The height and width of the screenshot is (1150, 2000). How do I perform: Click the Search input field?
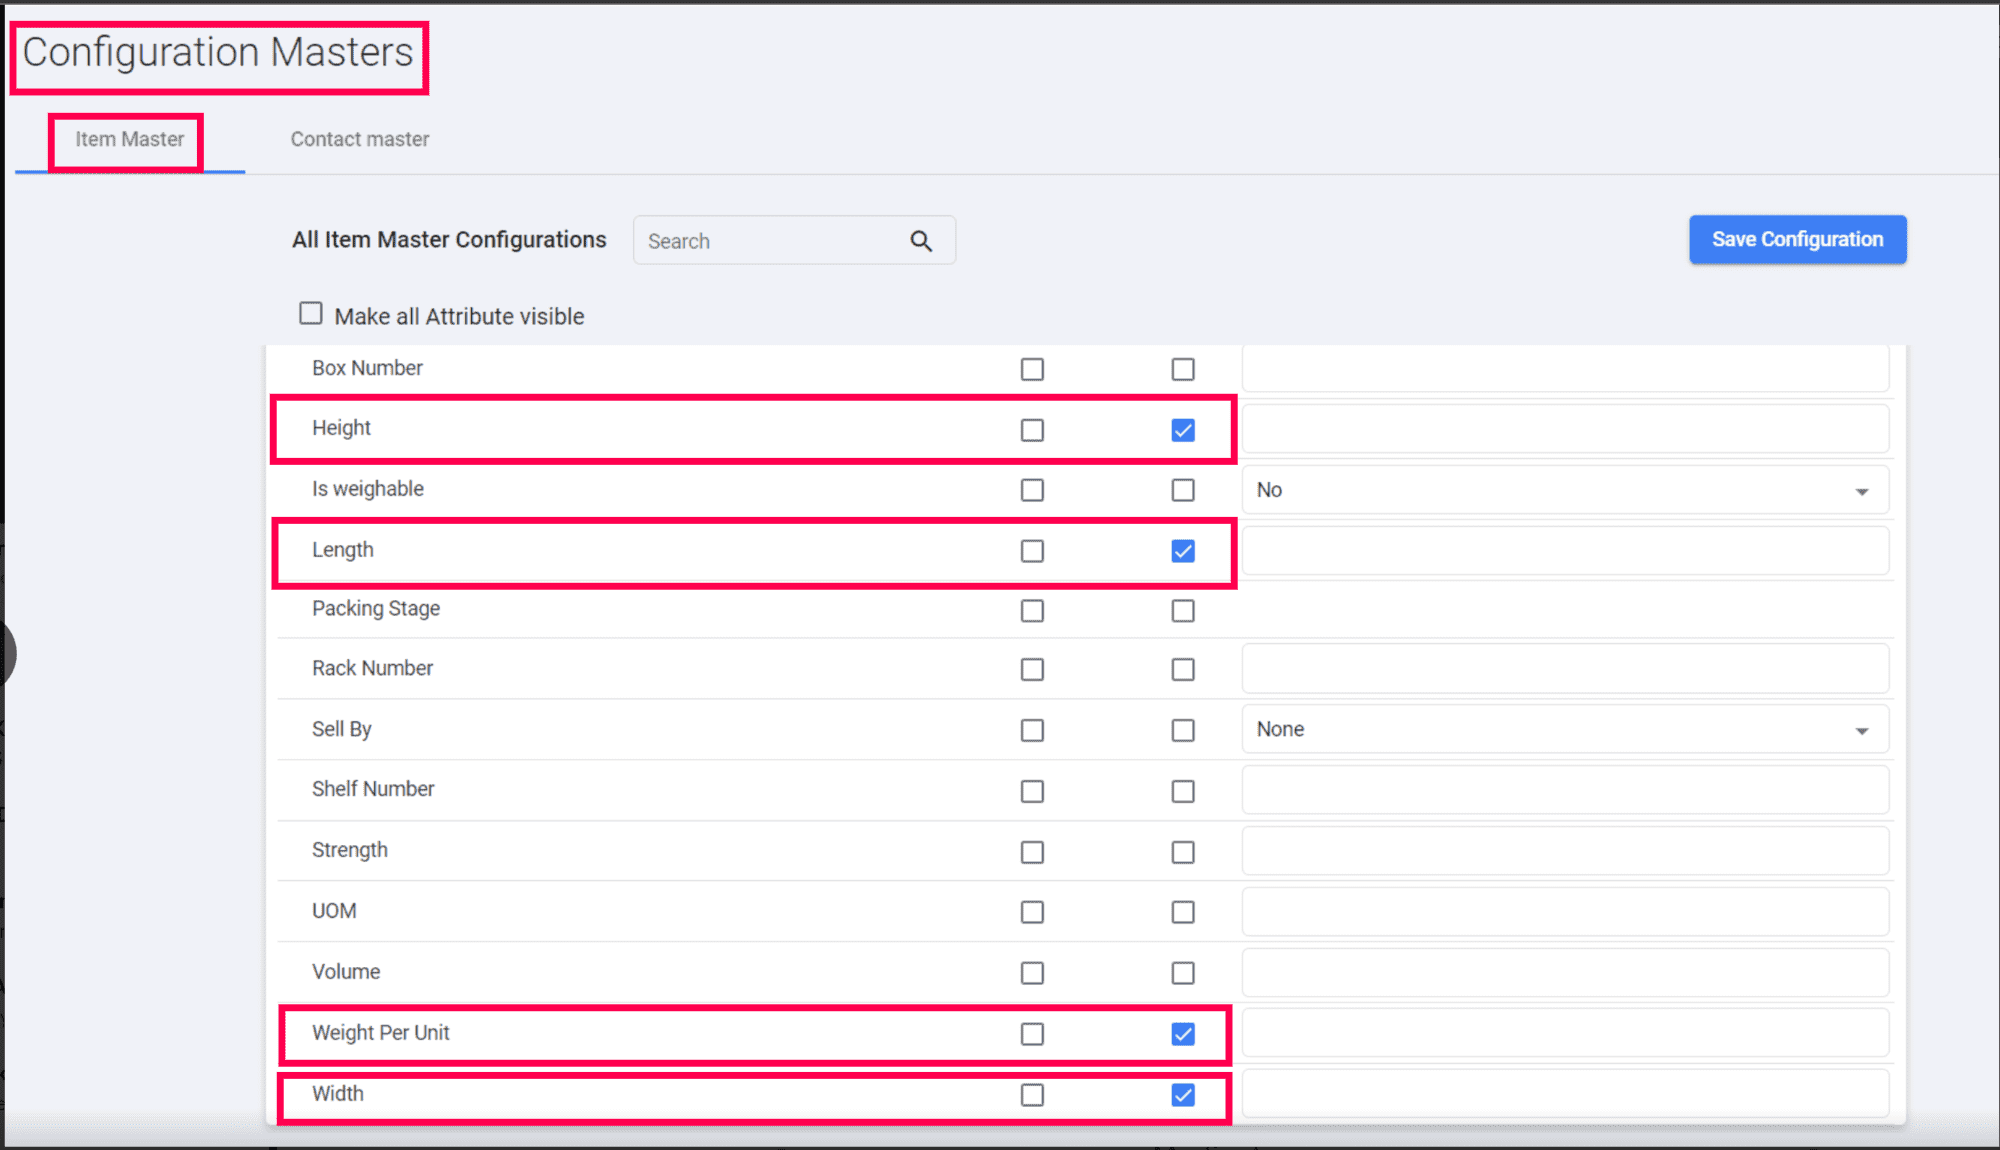point(770,241)
